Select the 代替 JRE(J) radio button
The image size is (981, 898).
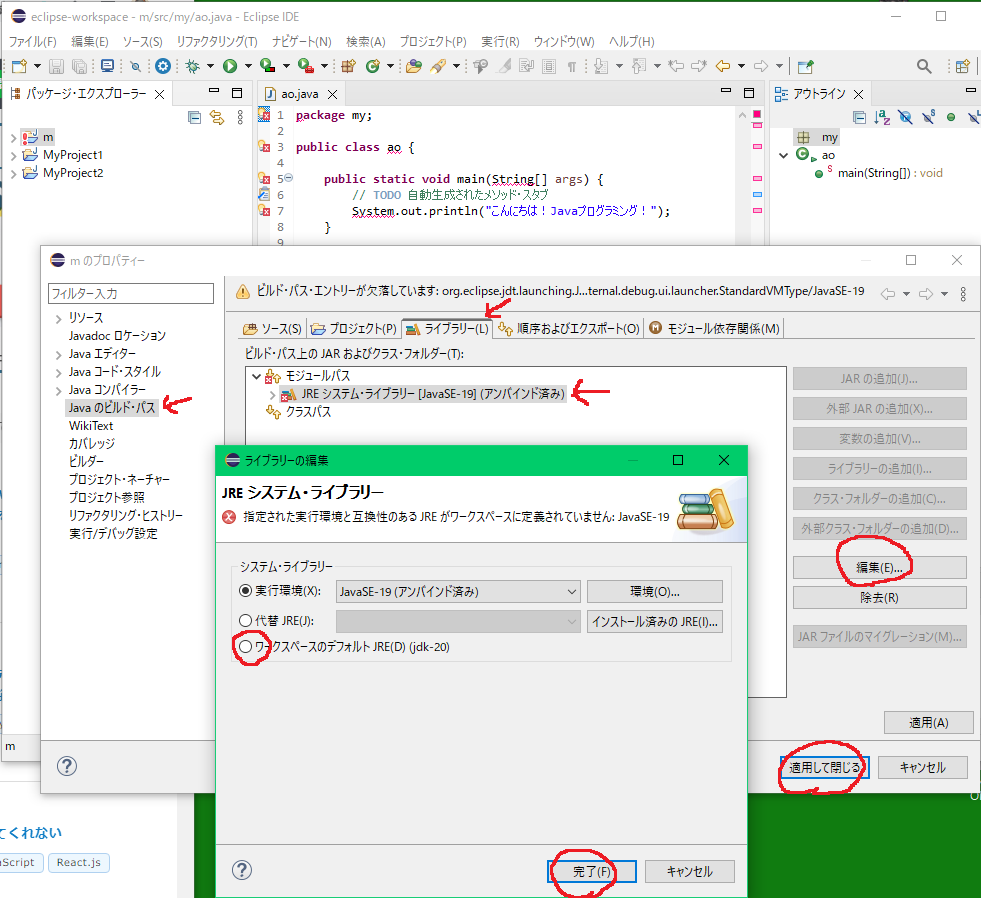(246, 621)
